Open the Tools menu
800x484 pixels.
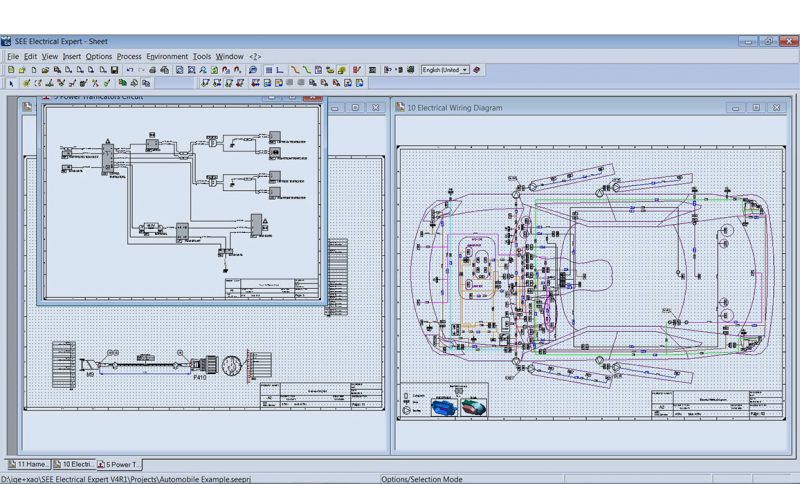202,57
